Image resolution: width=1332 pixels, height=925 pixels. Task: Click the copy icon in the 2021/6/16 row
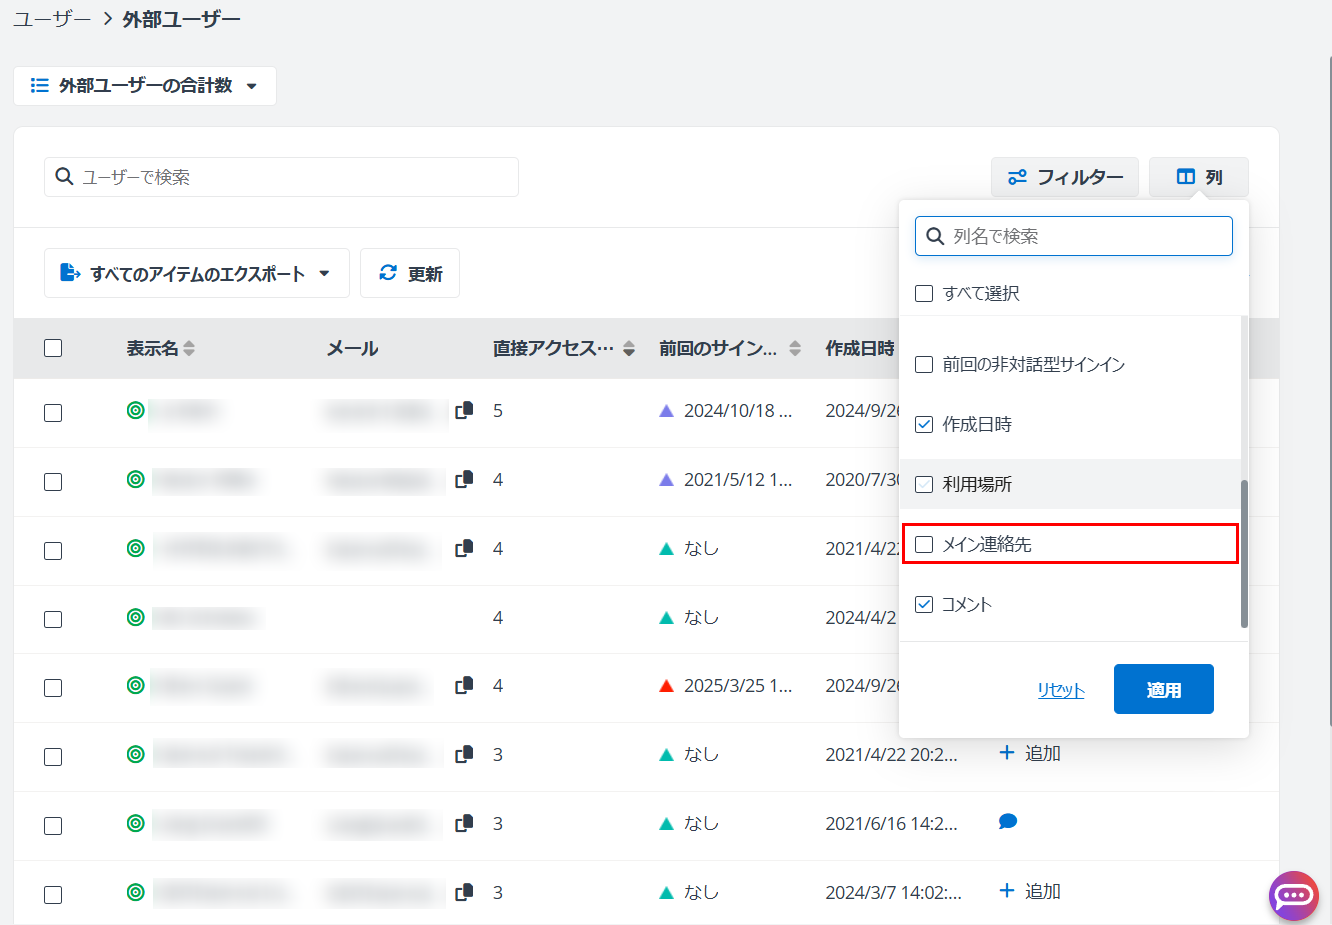click(x=464, y=824)
